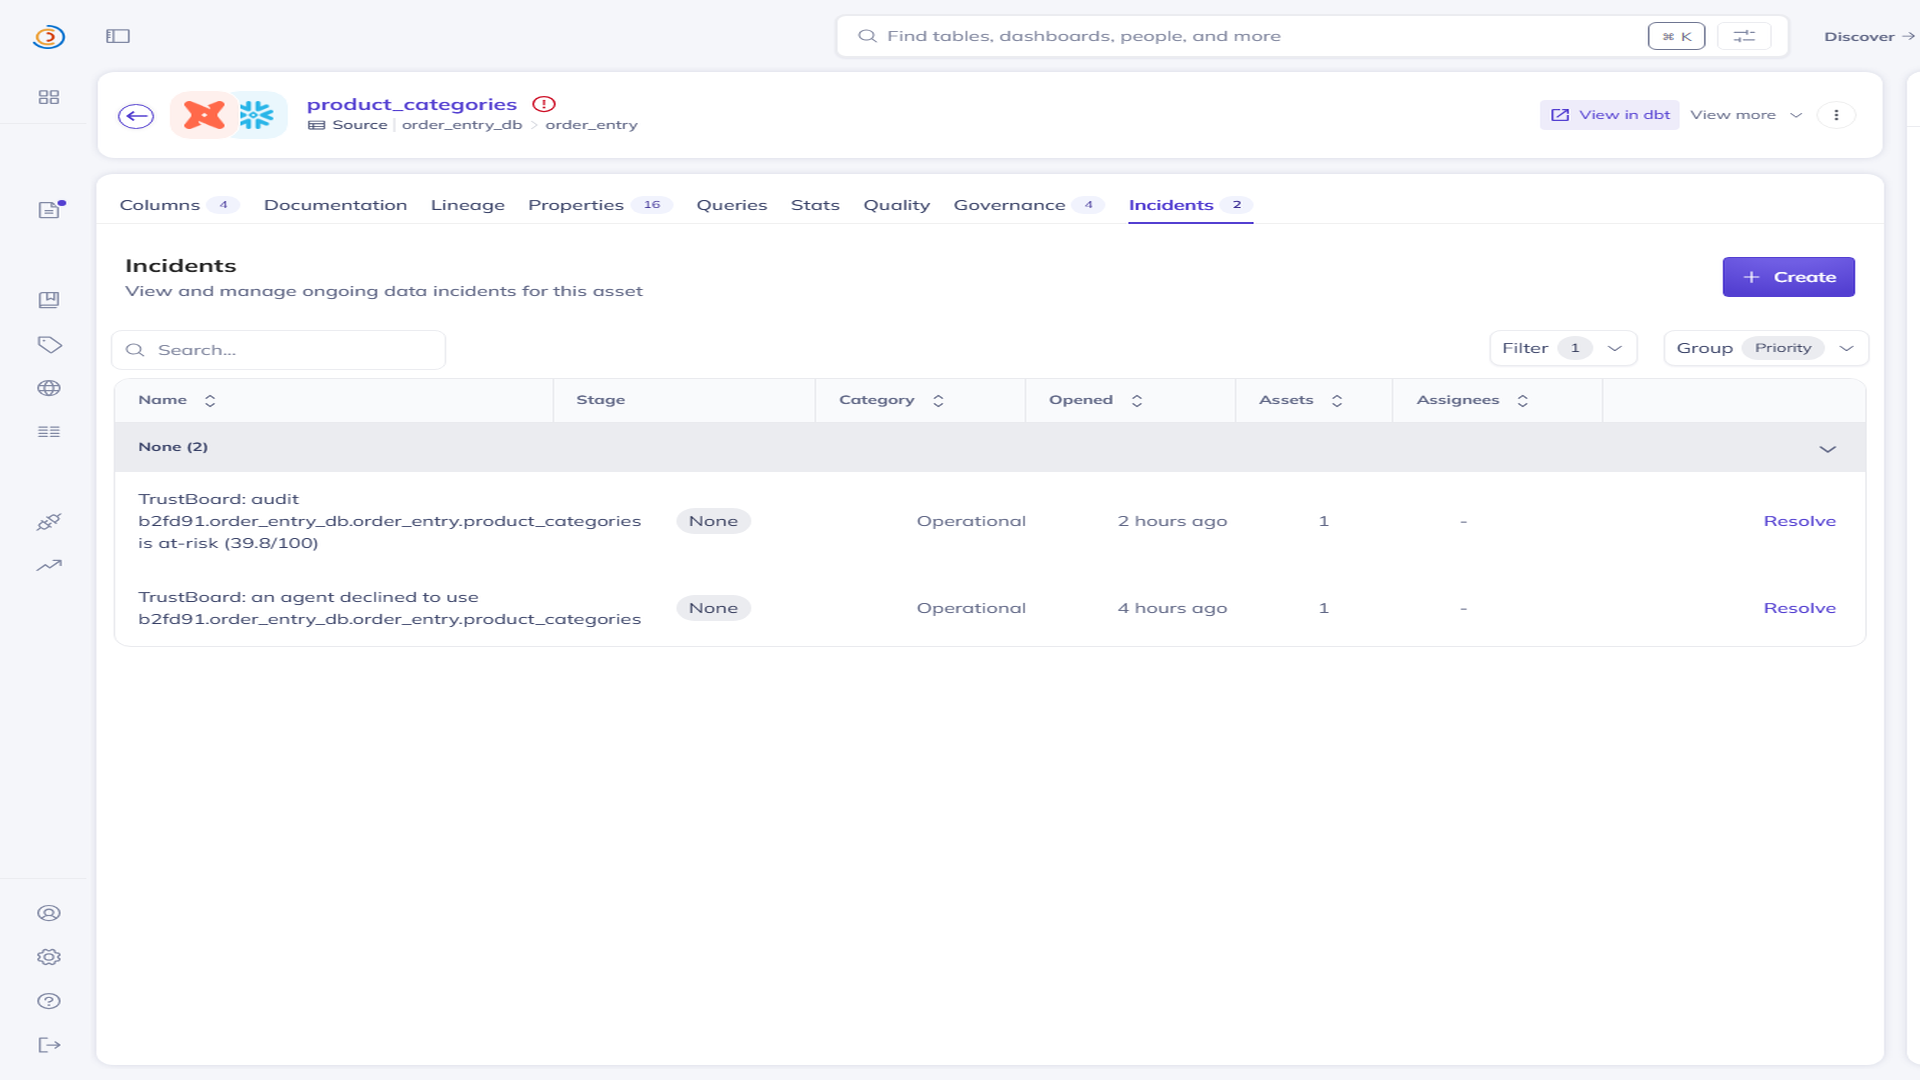This screenshot has width=1920, height=1080.
Task: Open the Lineage tab
Action: (x=467, y=205)
